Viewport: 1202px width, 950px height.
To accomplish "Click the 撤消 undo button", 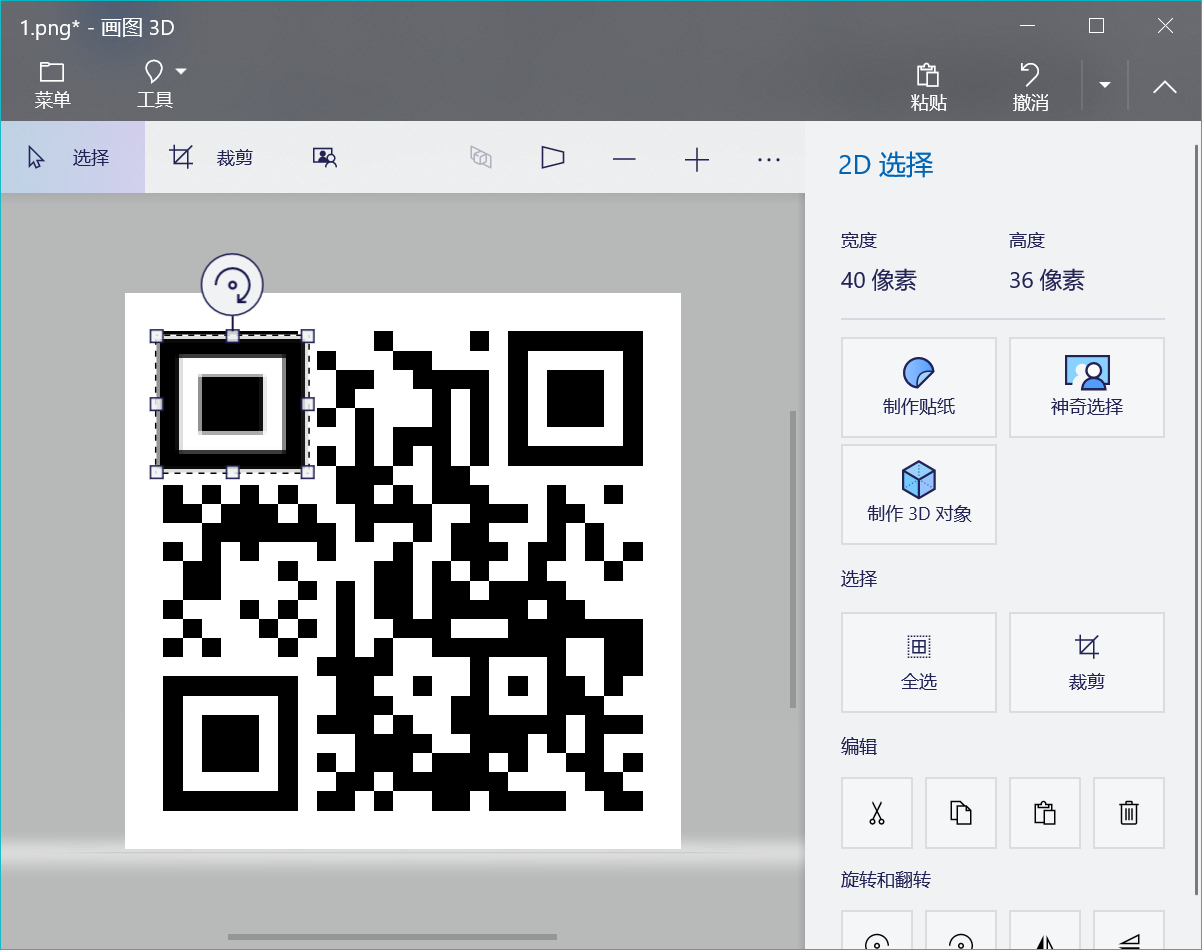I will coord(1030,87).
